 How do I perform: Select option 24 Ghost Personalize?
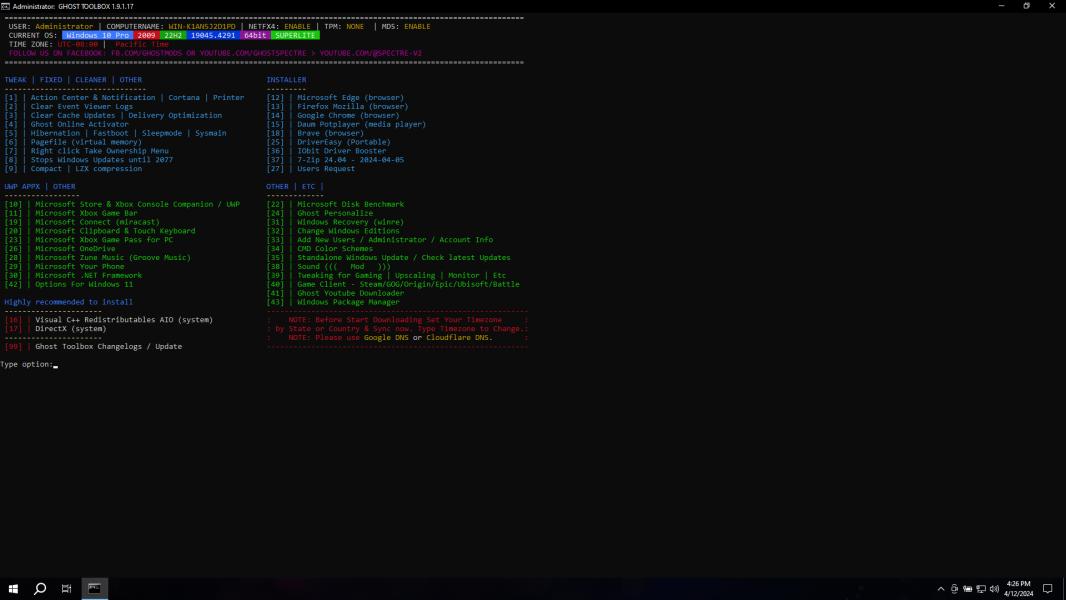(320, 213)
